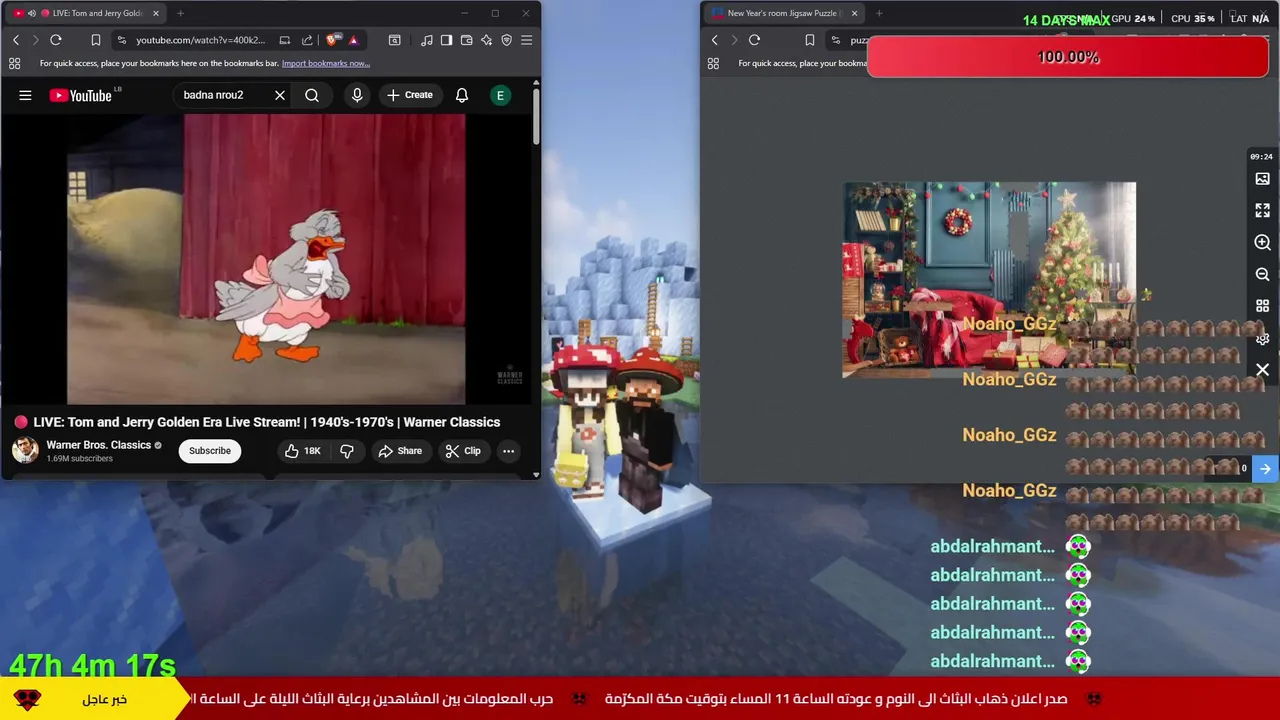The width and height of the screenshot is (1280, 720).
Task: Click the assembled Christmas room puzzle image
Action: click(x=989, y=280)
